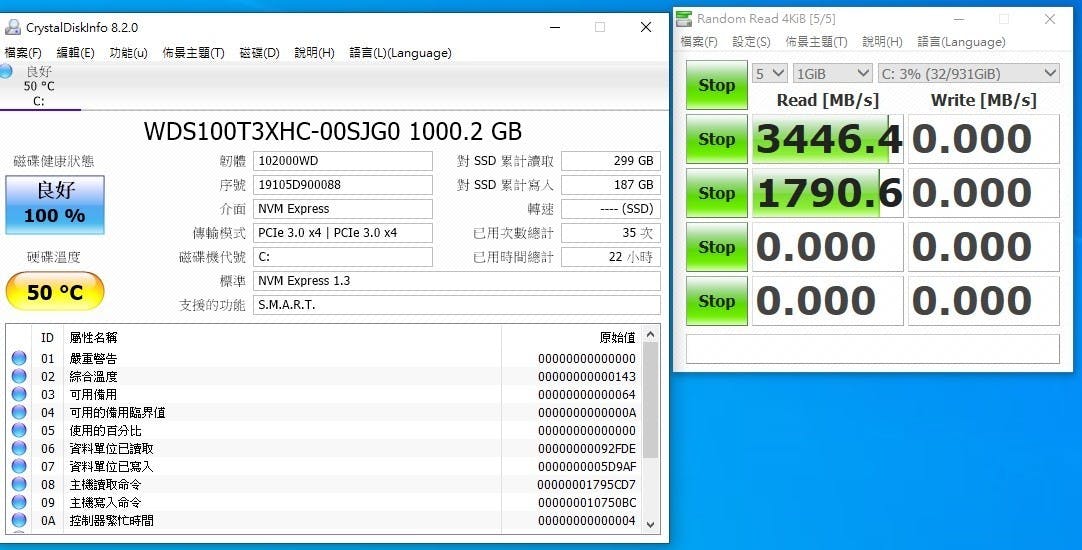
Task: Click the 介面 field NVM Express
Action: tap(342, 208)
